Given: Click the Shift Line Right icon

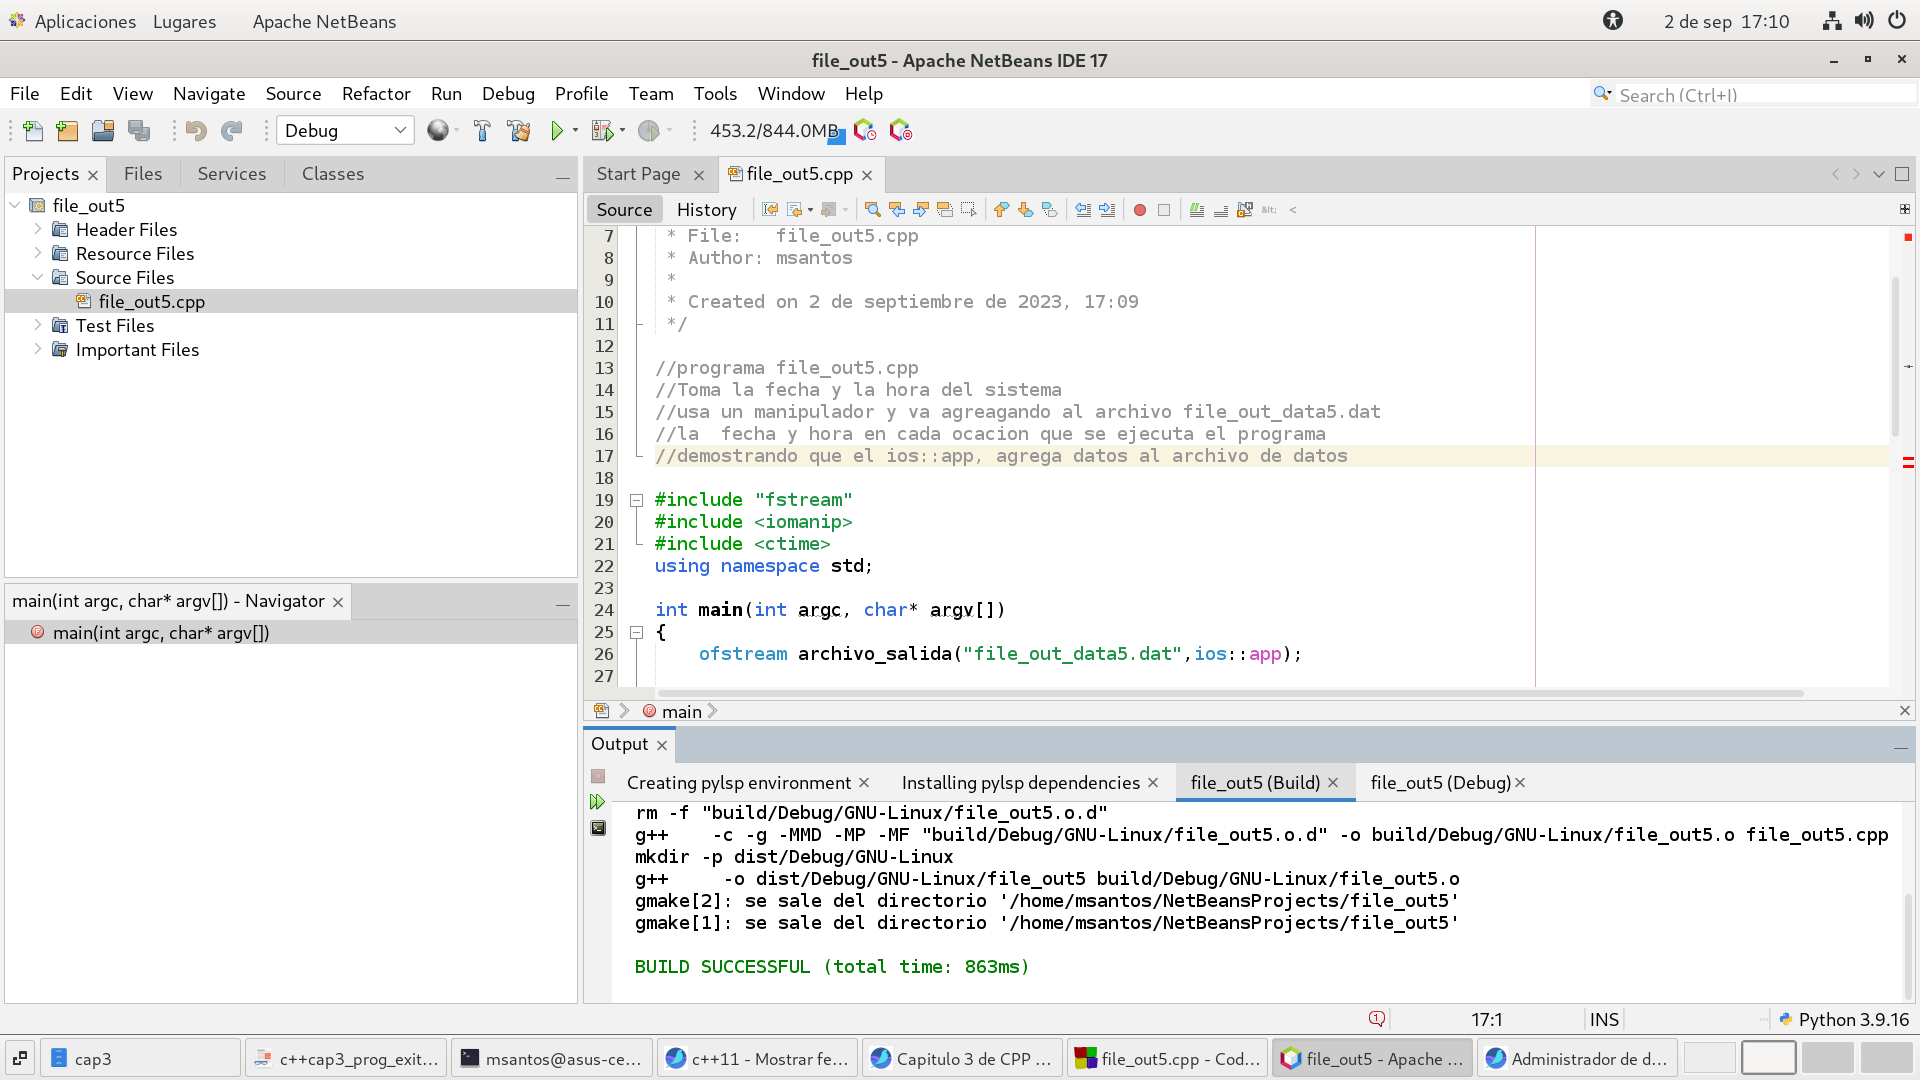Looking at the screenshot, I should click(1107, 210).
